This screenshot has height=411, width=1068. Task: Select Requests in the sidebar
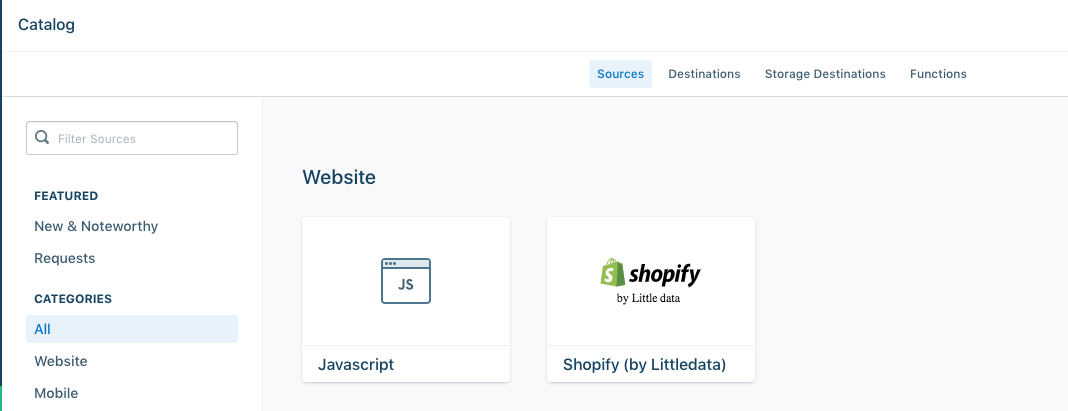(x=65, y=258)
